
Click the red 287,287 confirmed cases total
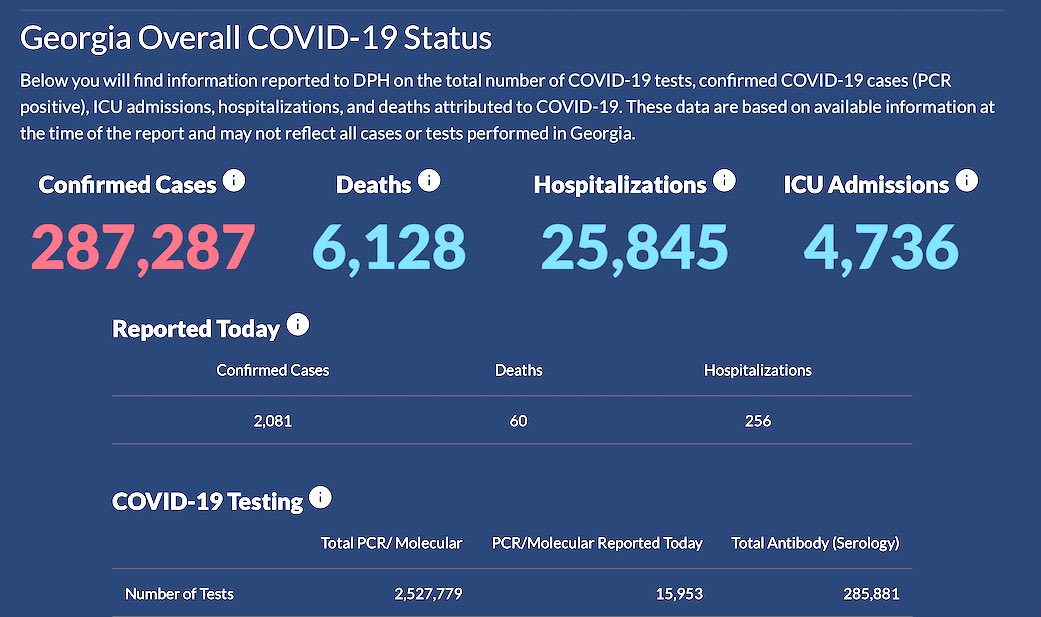(x=143, y=248)
